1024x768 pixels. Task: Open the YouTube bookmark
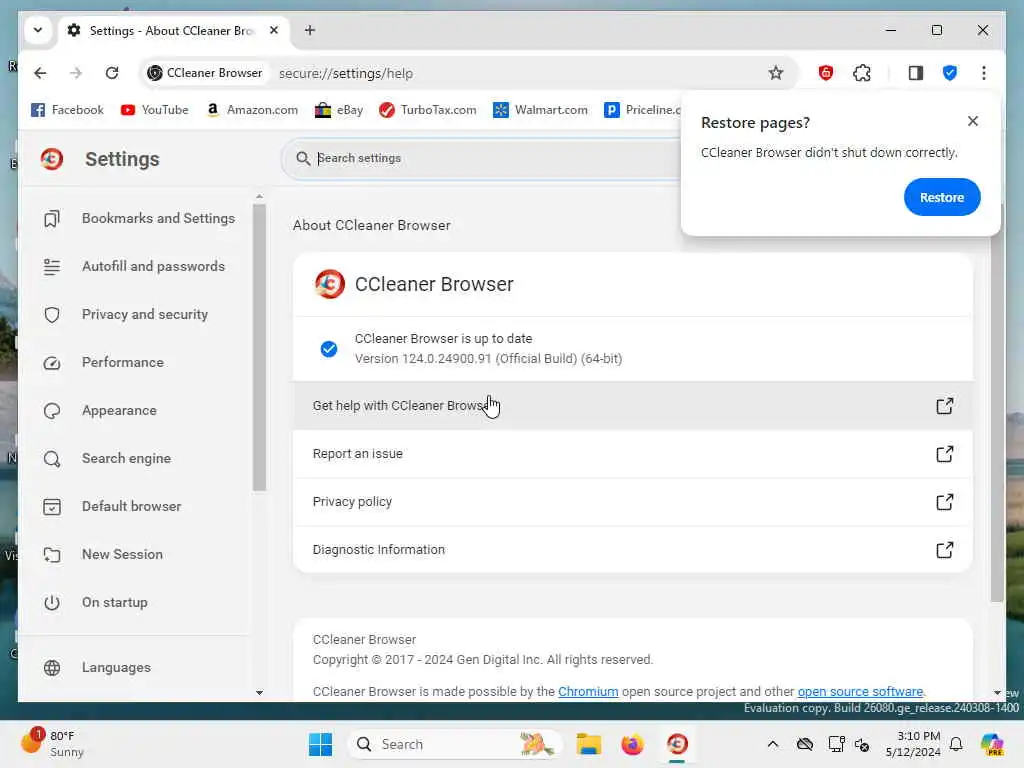[155, 110]
